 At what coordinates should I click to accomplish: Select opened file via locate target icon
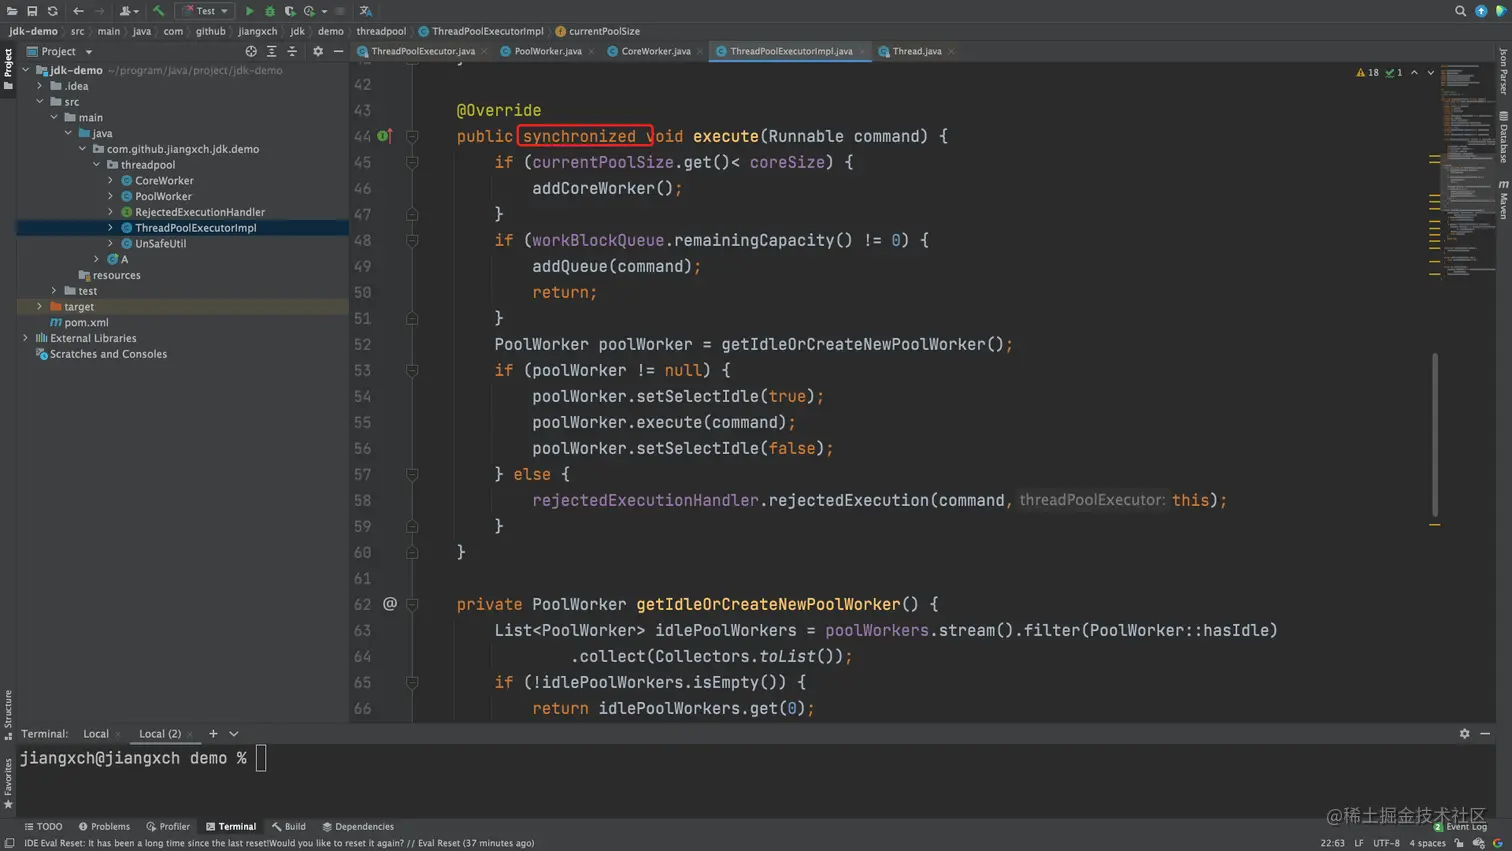[x=251, y=51]
